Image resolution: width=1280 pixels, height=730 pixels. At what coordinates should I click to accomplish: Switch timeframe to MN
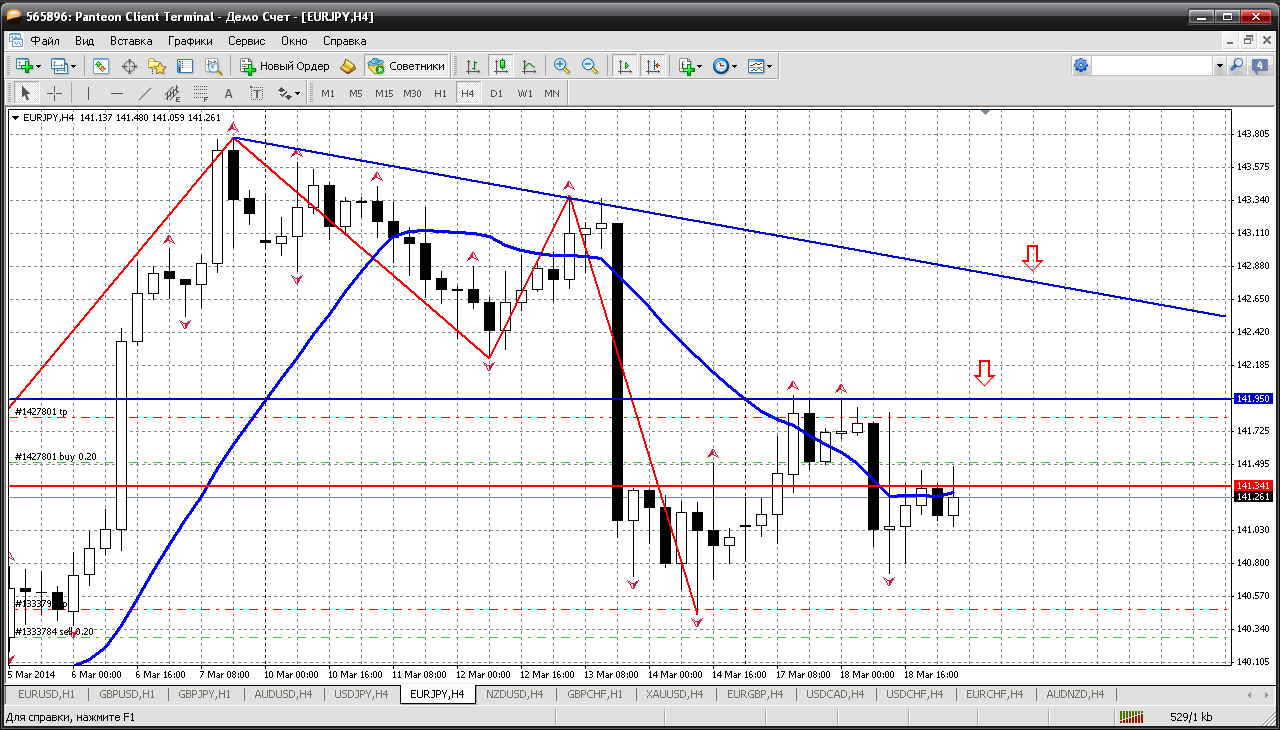(x=552, y=93)
